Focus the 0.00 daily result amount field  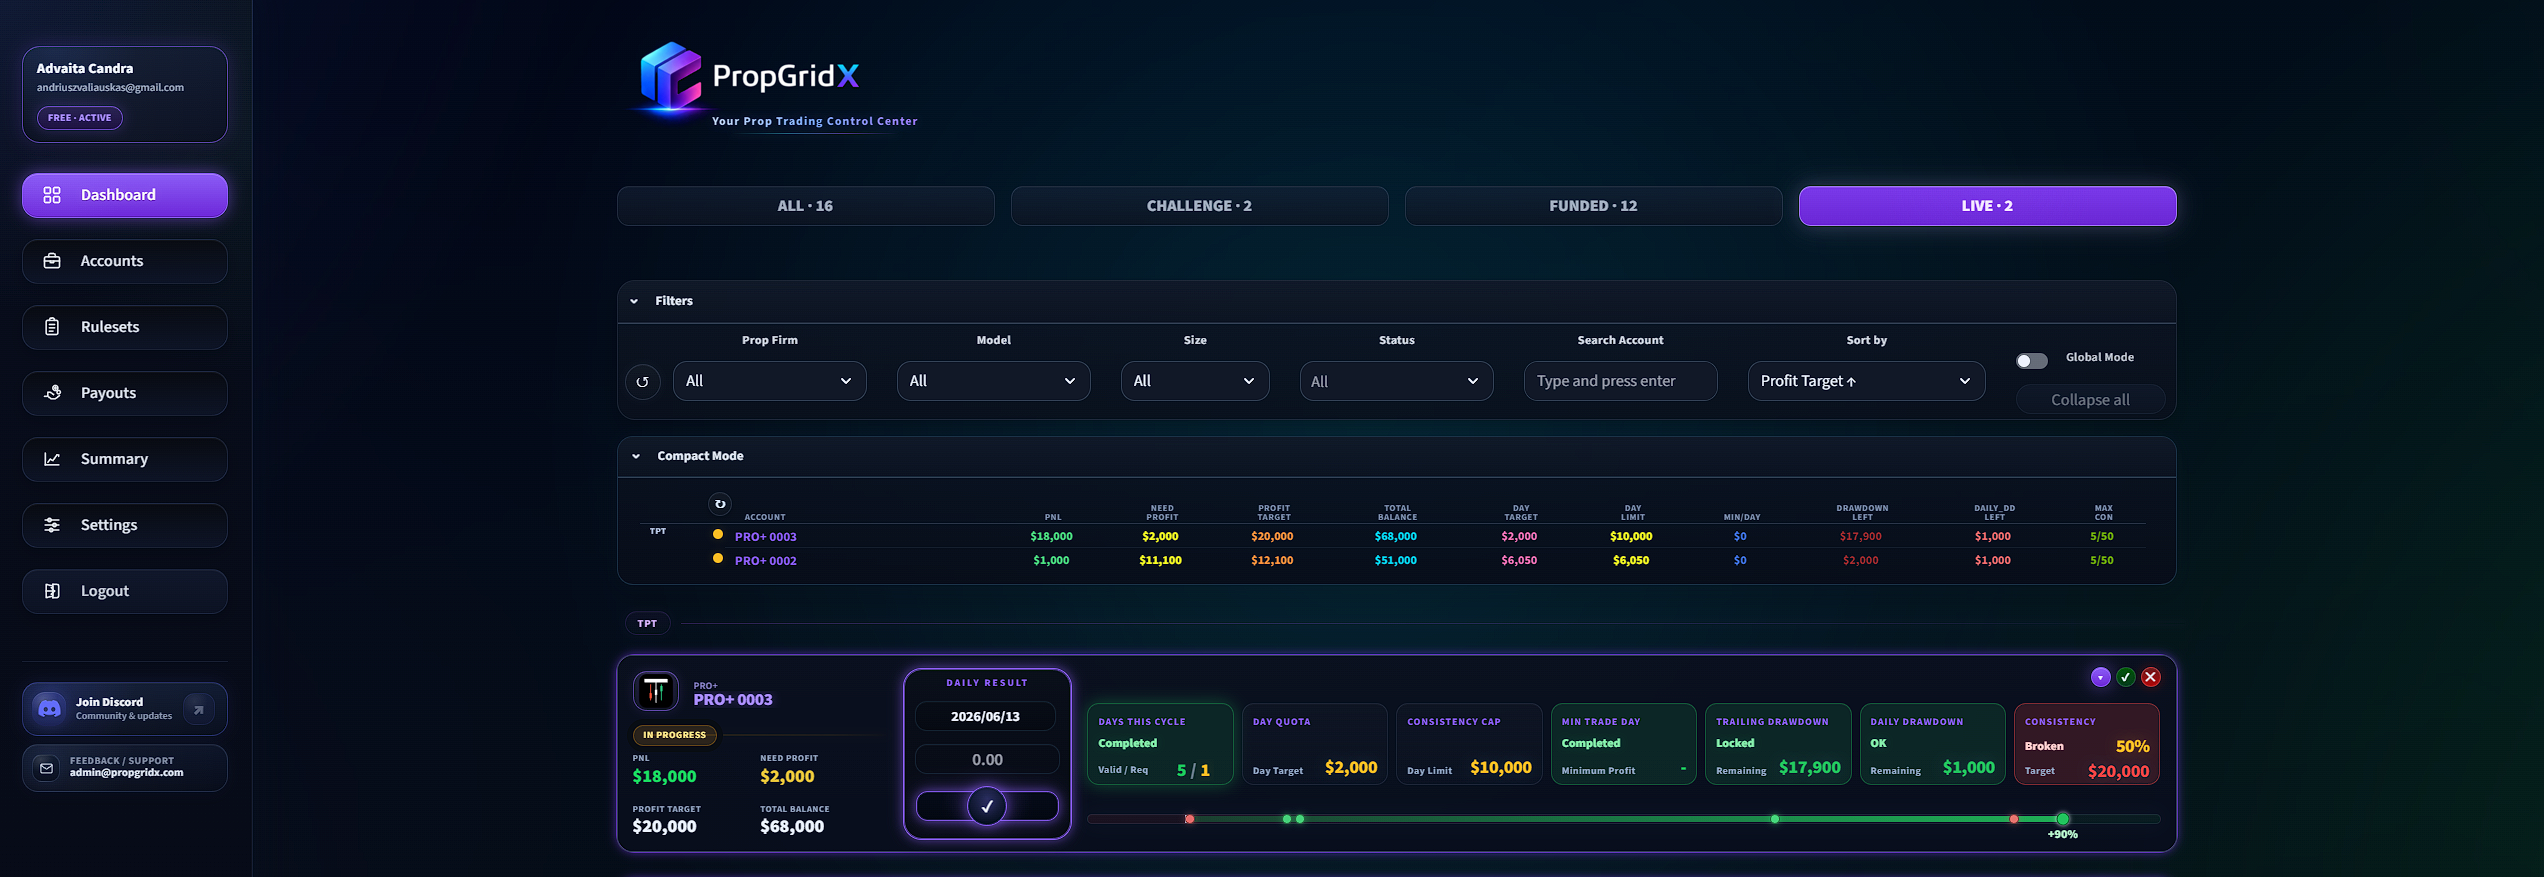[986, 760]
